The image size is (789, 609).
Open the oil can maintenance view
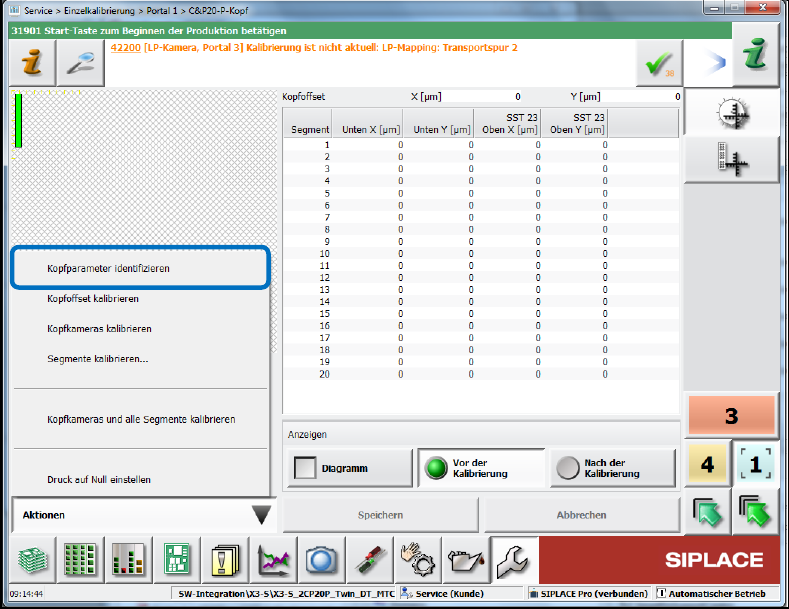466,559
